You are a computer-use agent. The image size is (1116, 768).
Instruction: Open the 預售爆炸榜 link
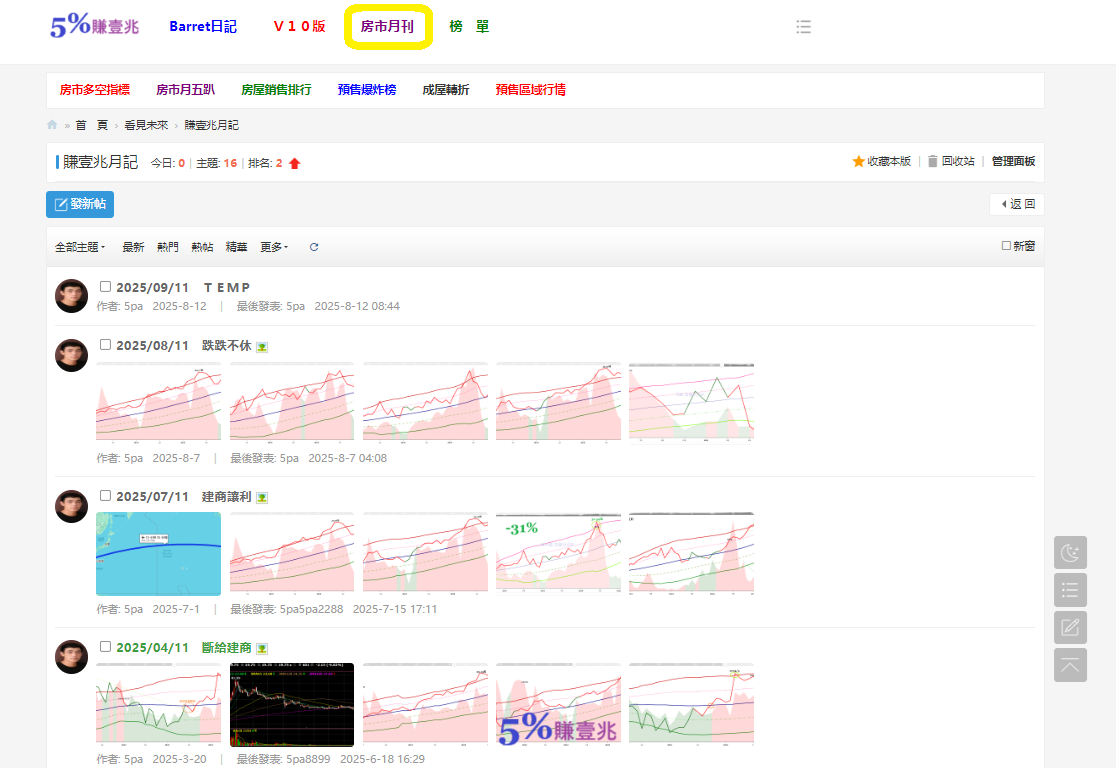pos(367,90)
